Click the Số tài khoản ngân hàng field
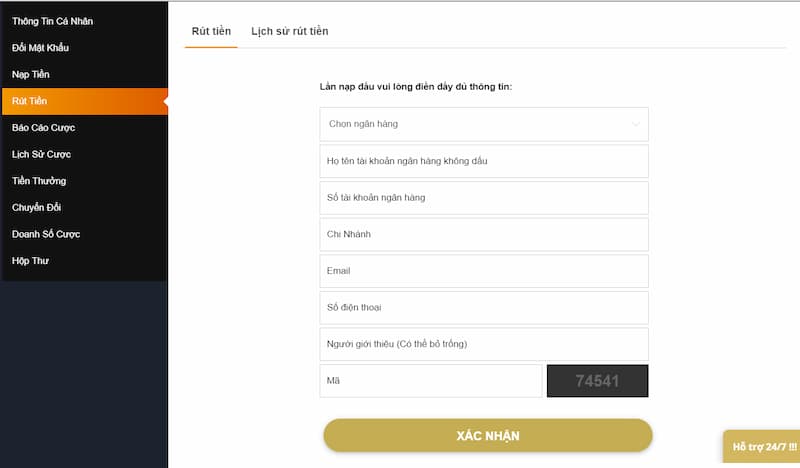Image resolution: width=800 pixels, height=468 pixels. (x=484, y=197)
